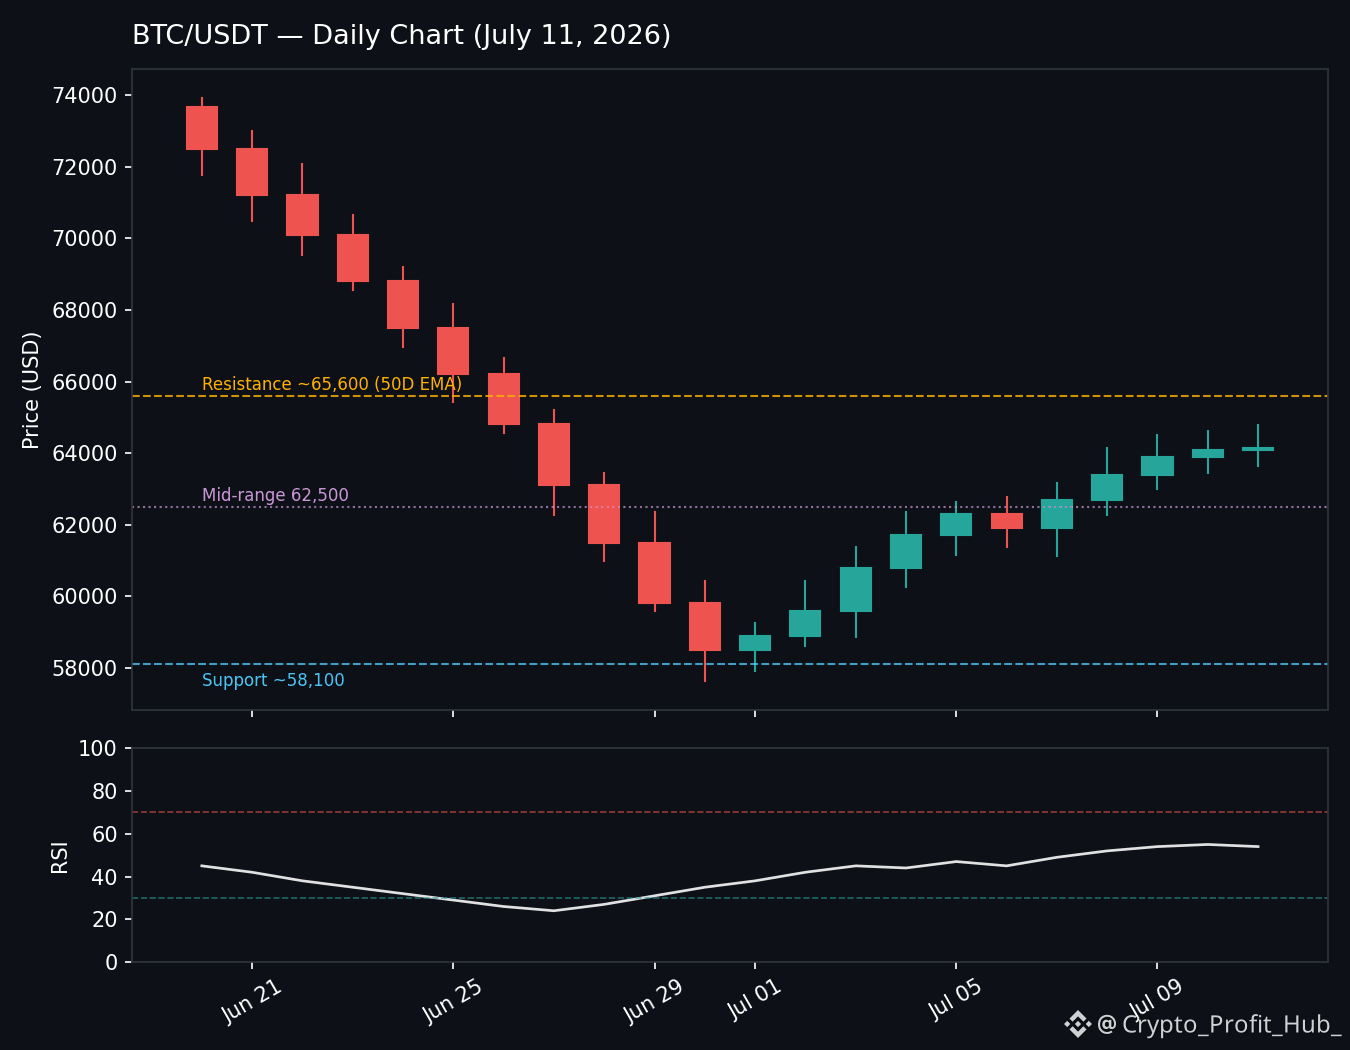This screenshot has width=1350, height=1050.
Task: Click the RSI axis title
Action: tap(60, 857)
